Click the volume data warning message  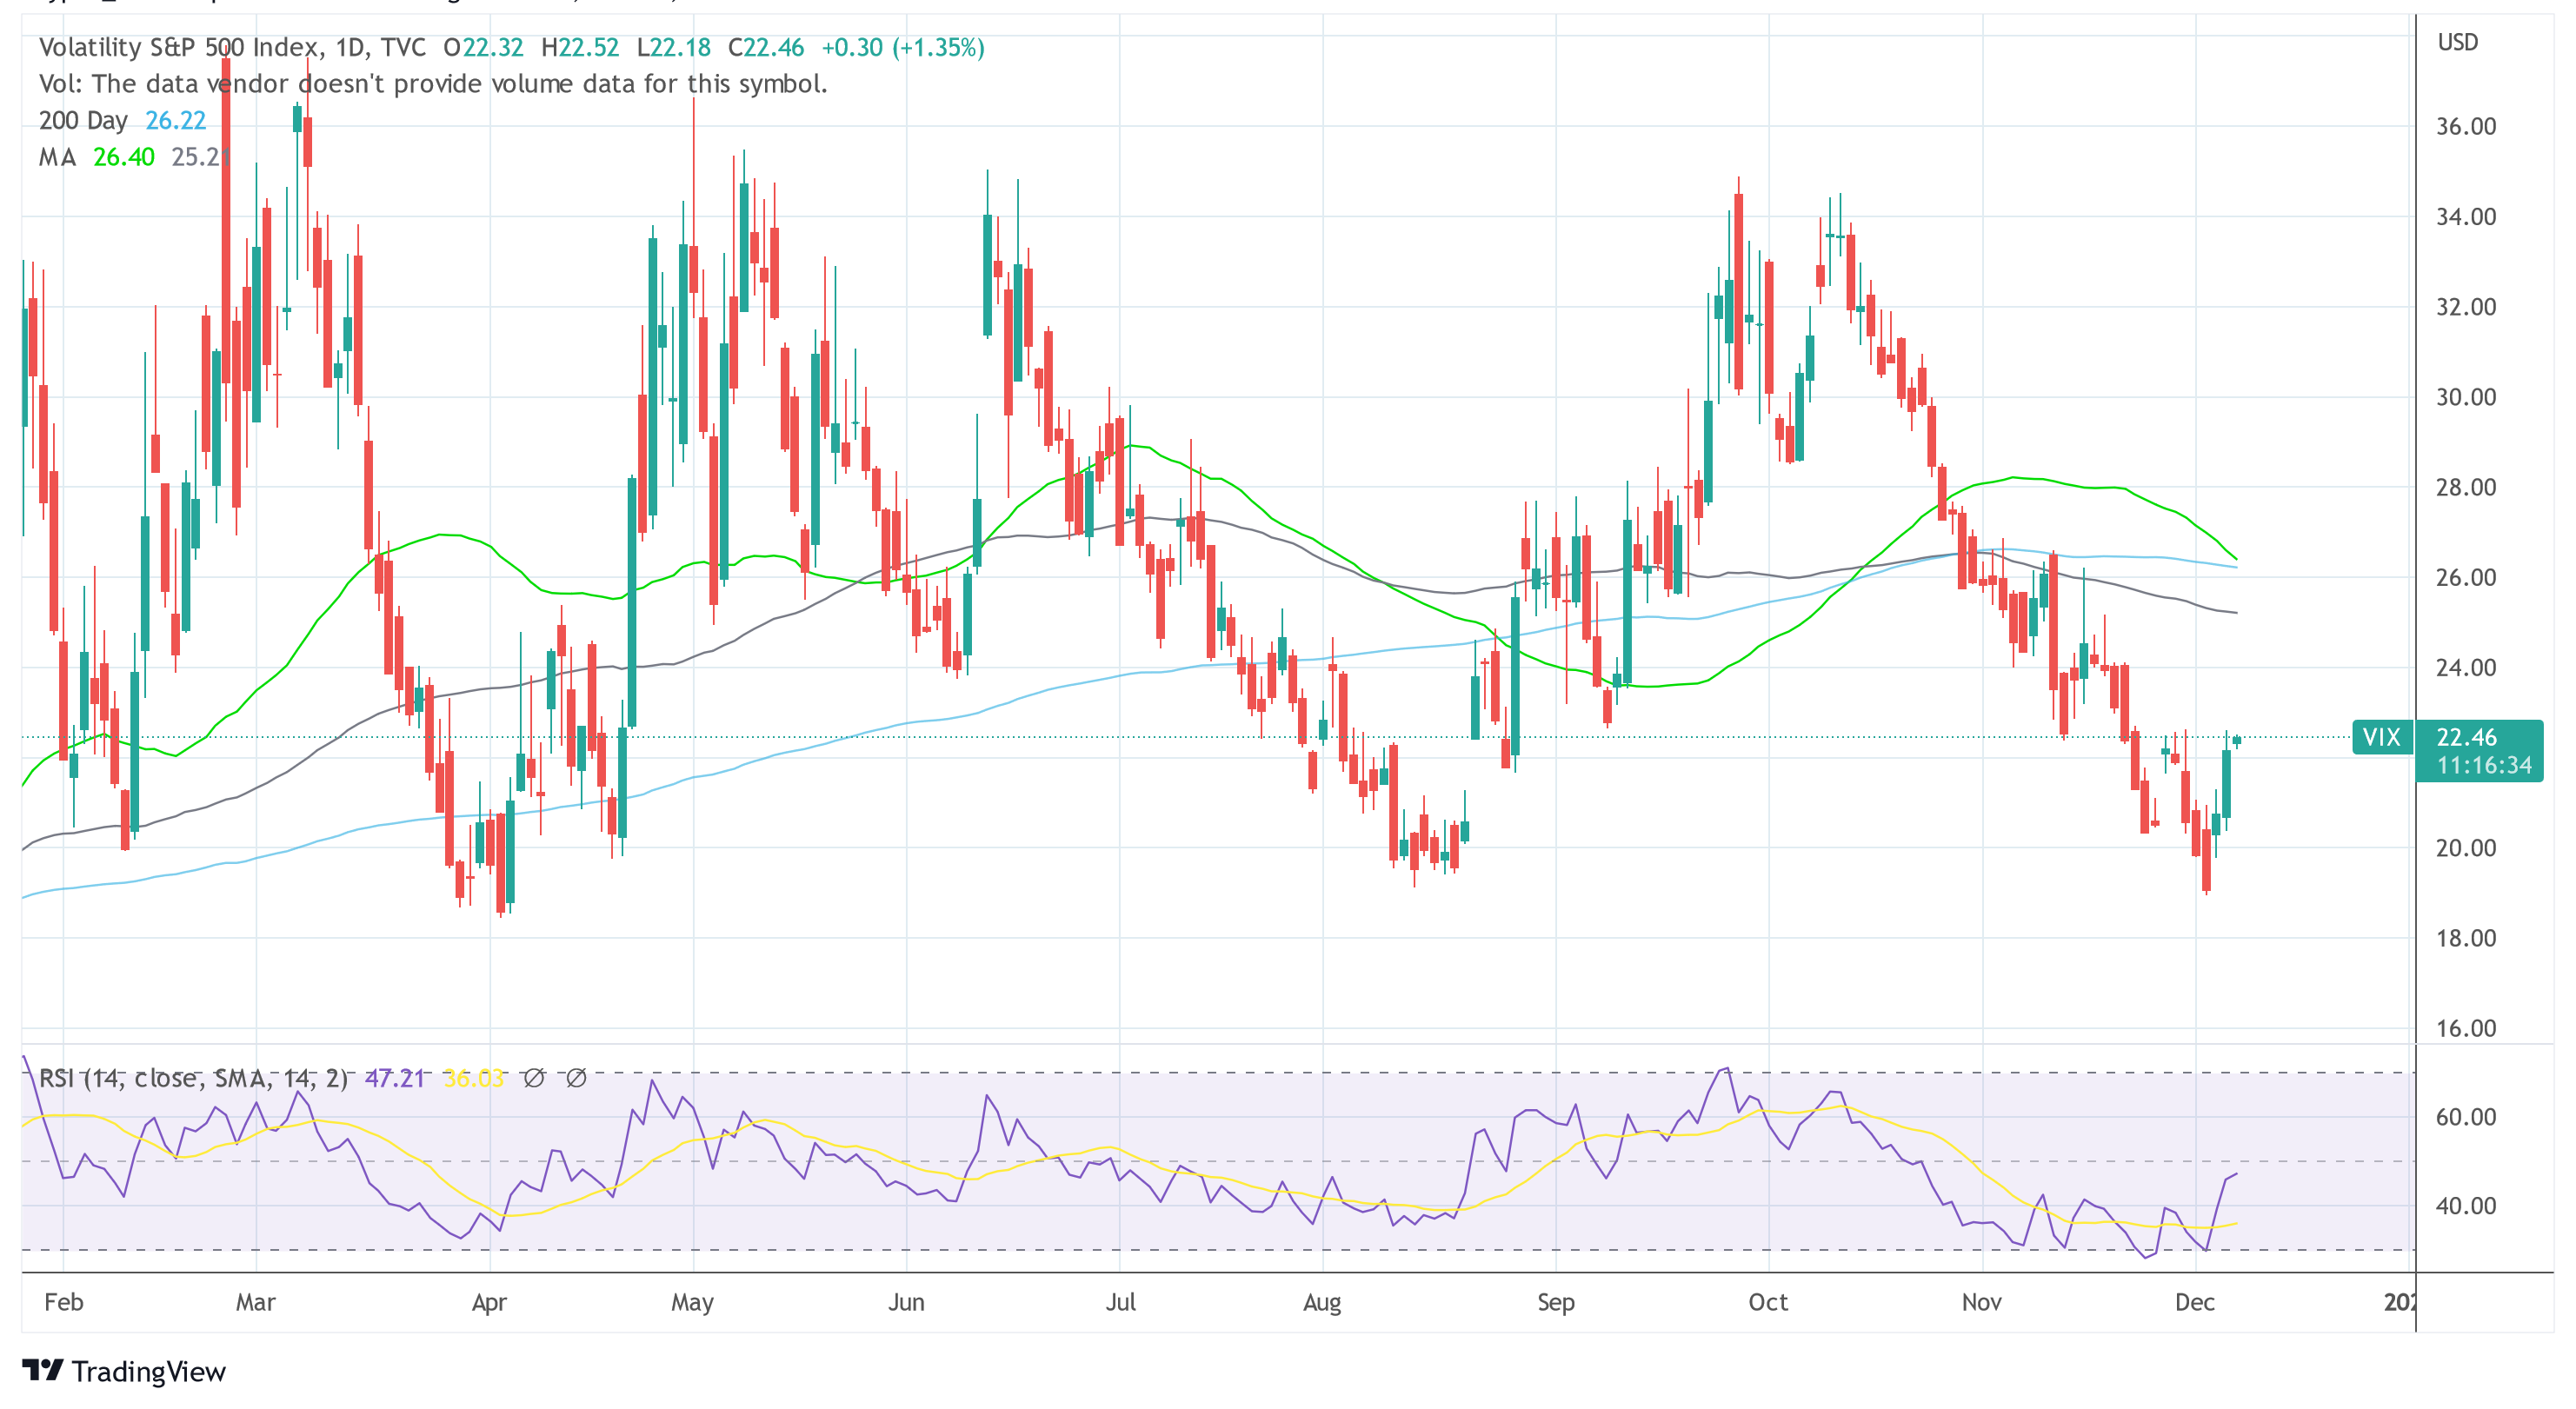tap(434, 84)
